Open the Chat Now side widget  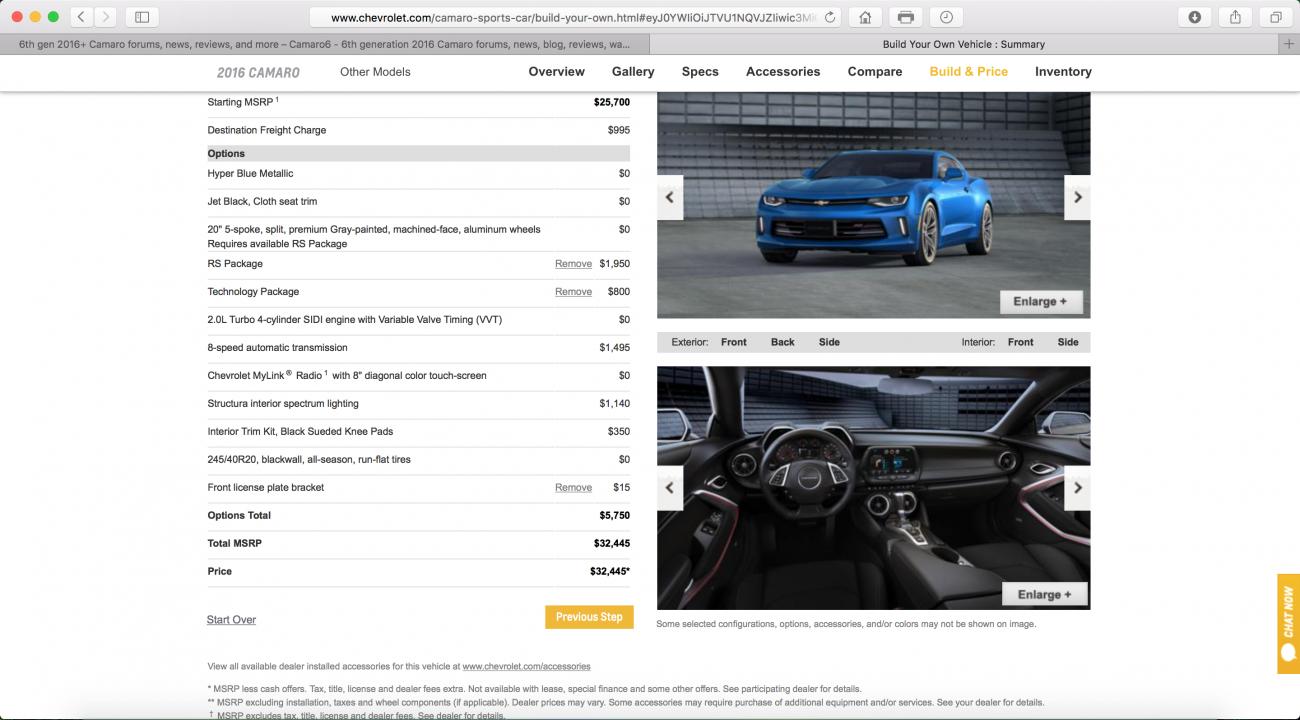pos(1288,623)
